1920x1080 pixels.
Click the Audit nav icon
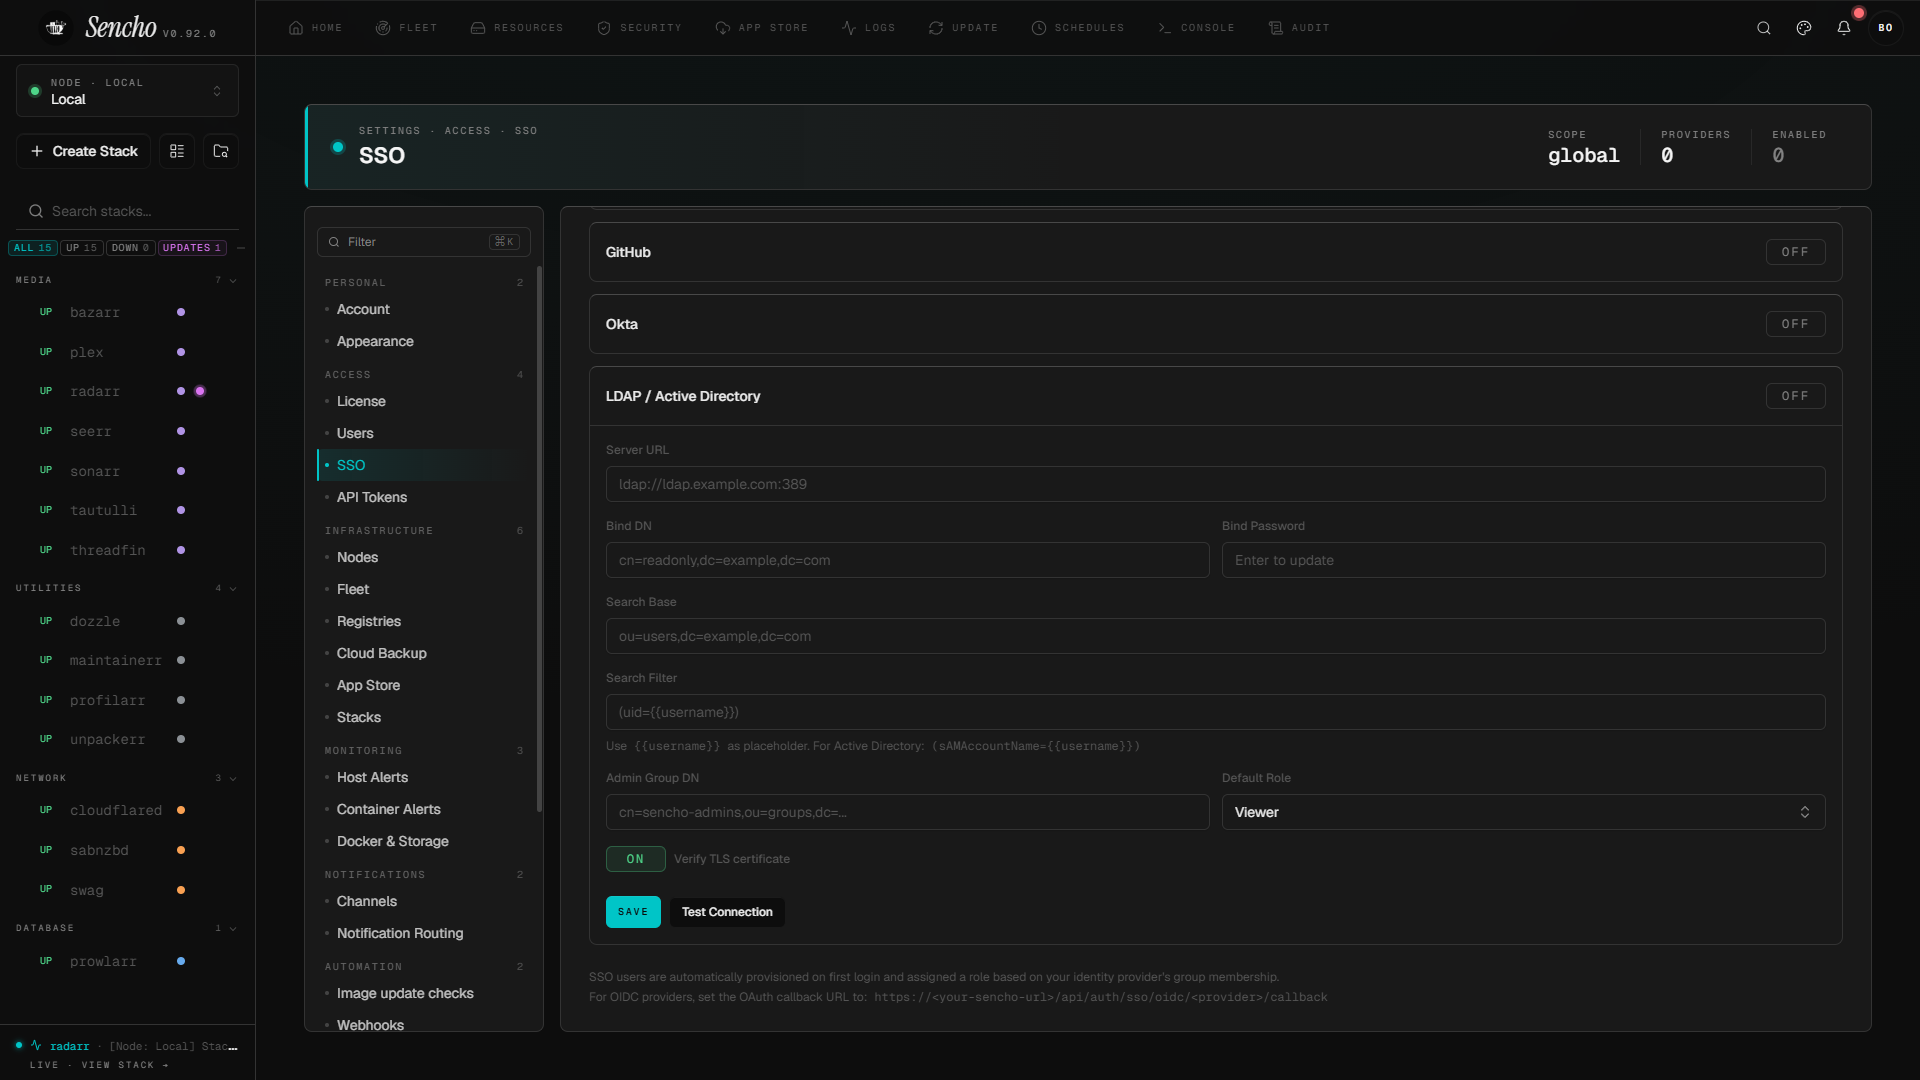coord(1276,28)
